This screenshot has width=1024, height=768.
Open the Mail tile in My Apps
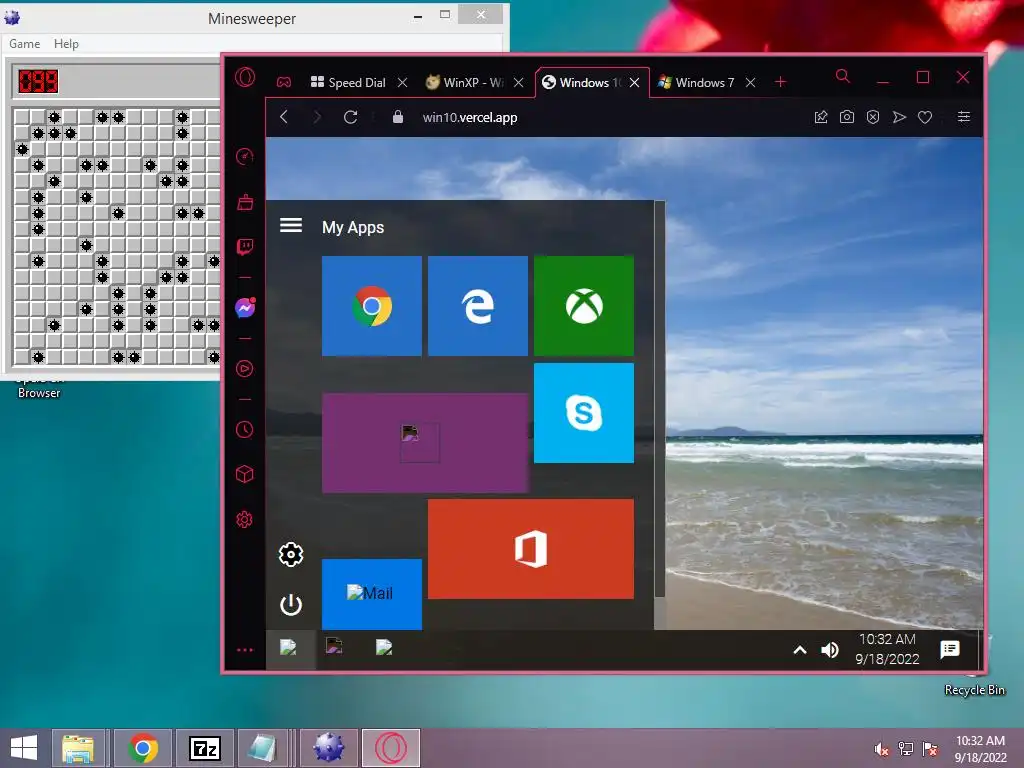click(x=372, y=594)
